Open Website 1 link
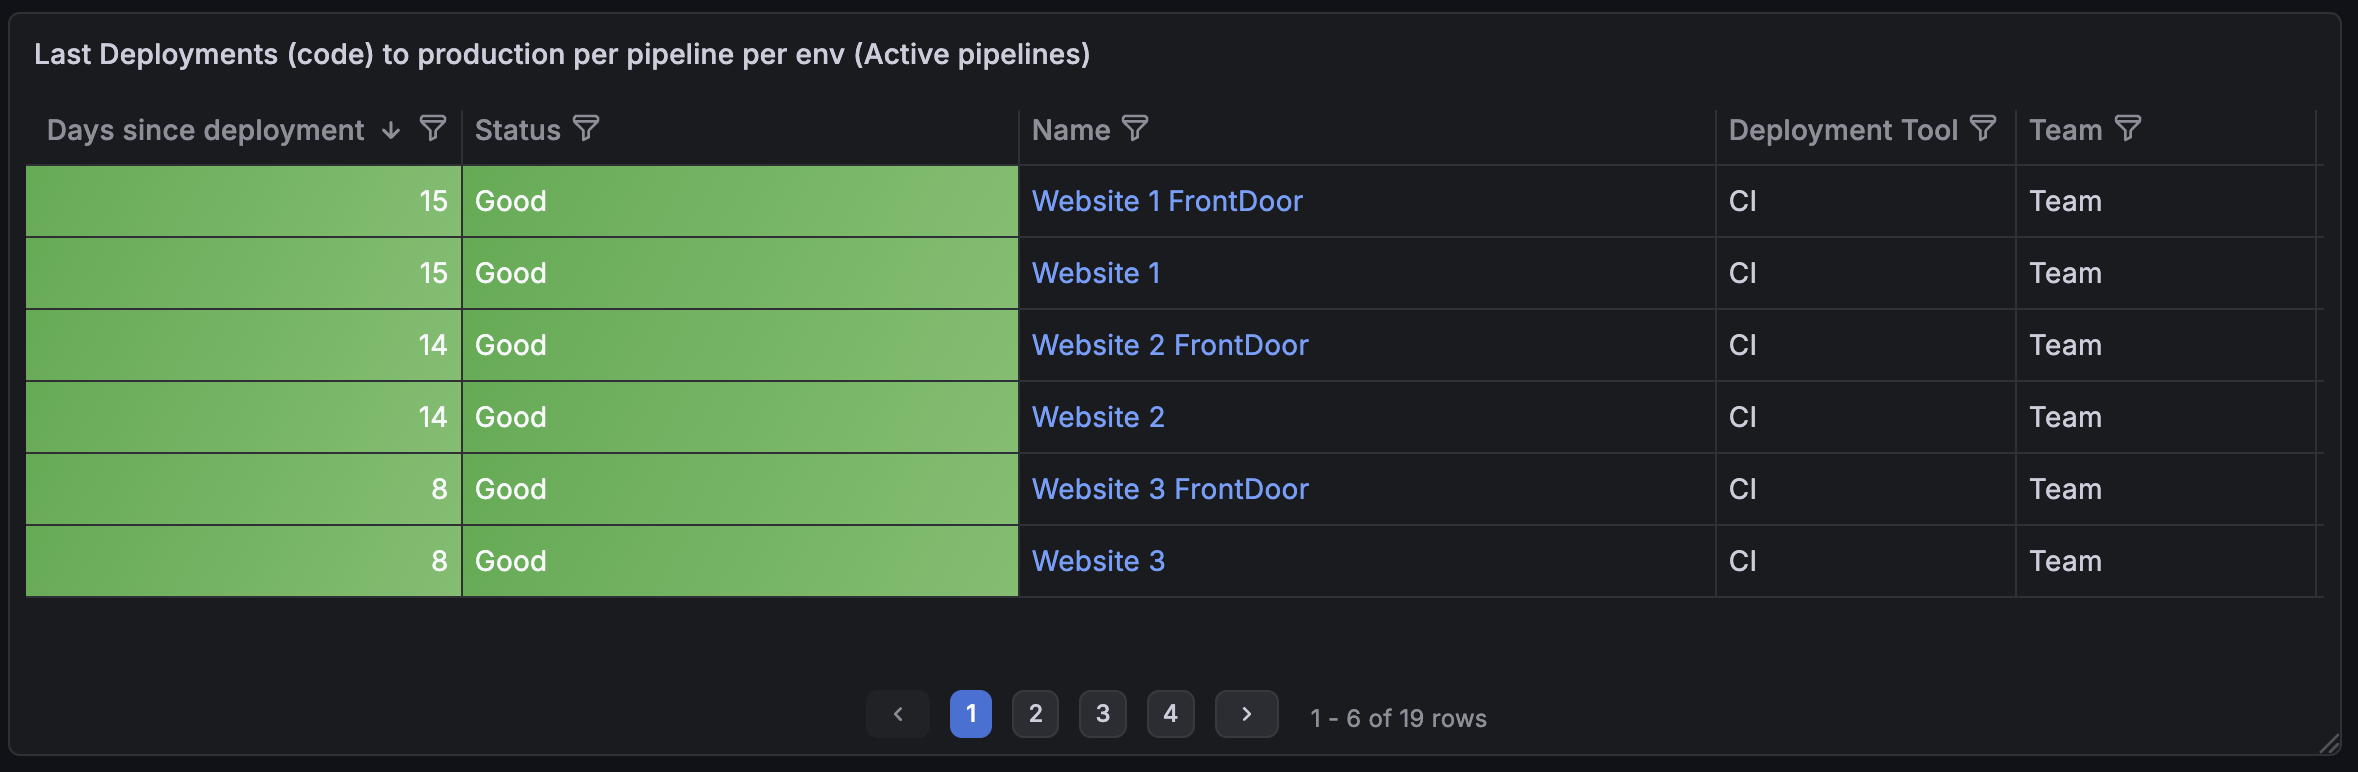This screenshot has height=772, width=2358. (x=1096, y=273)
